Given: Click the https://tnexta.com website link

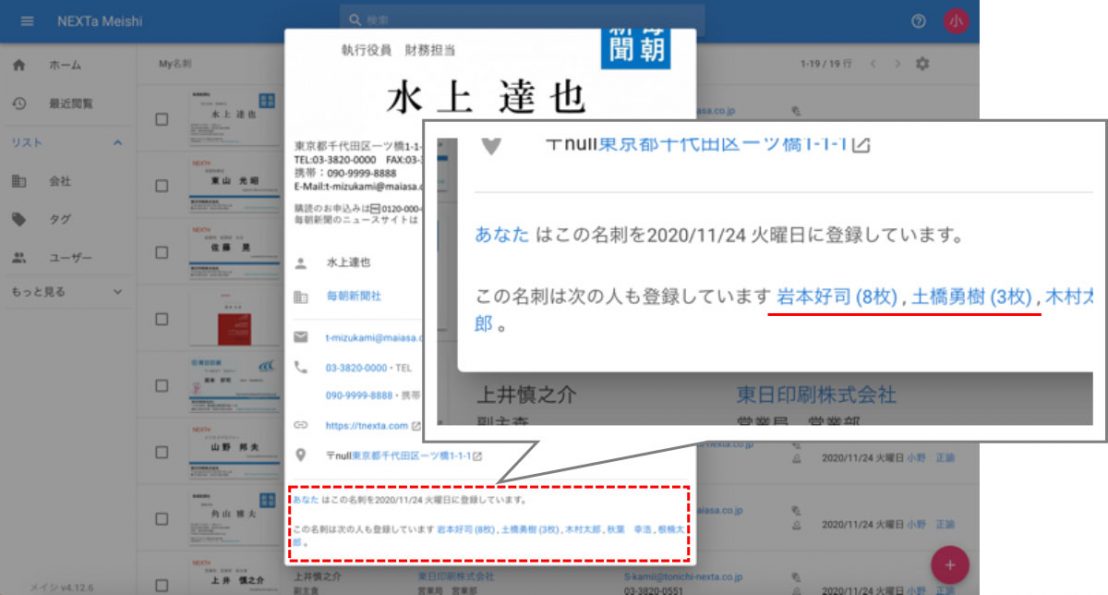Looking at the screenshot, I should 367,425.
